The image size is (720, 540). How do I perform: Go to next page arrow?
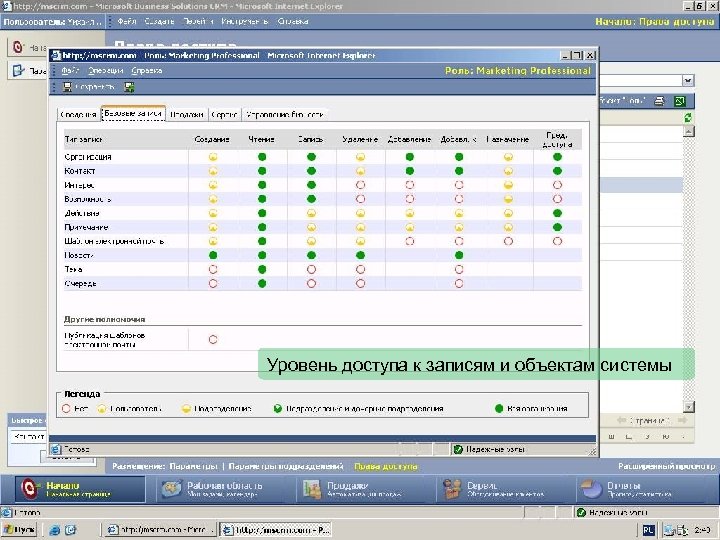pos(682,420)
